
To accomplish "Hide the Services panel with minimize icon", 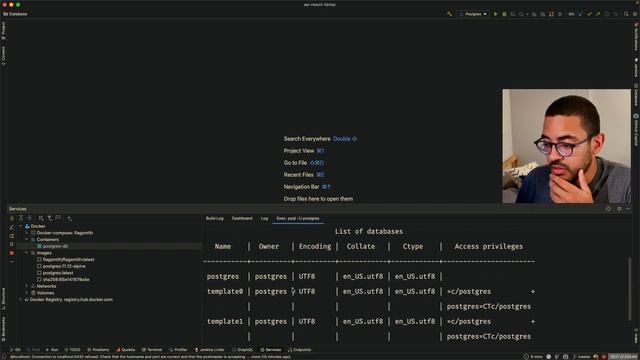I will pyautogui.click(x=628, y=209).
